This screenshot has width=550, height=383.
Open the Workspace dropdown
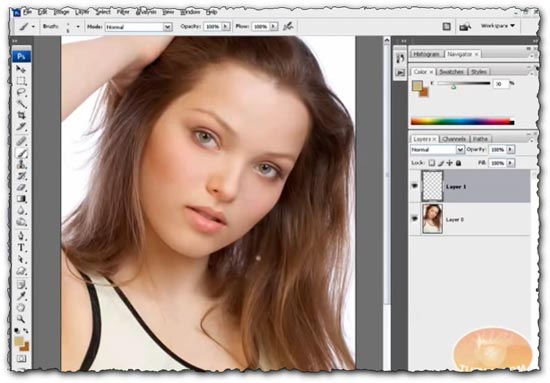[497, 26]
